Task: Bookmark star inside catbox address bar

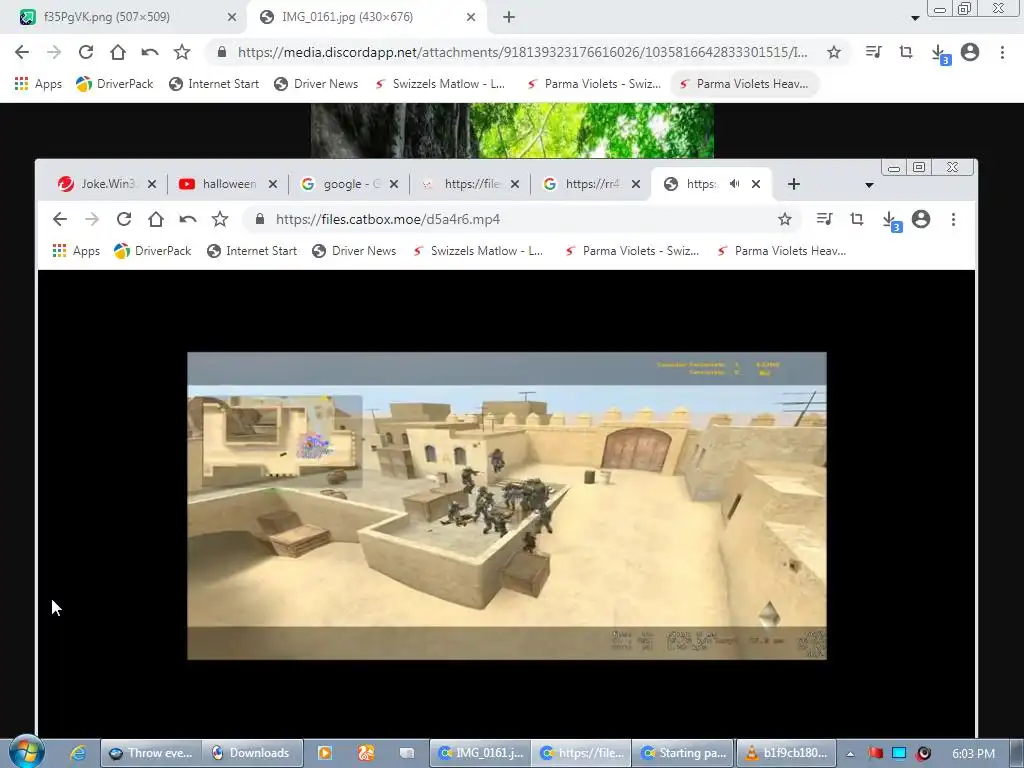Action: tap(785, 219)
